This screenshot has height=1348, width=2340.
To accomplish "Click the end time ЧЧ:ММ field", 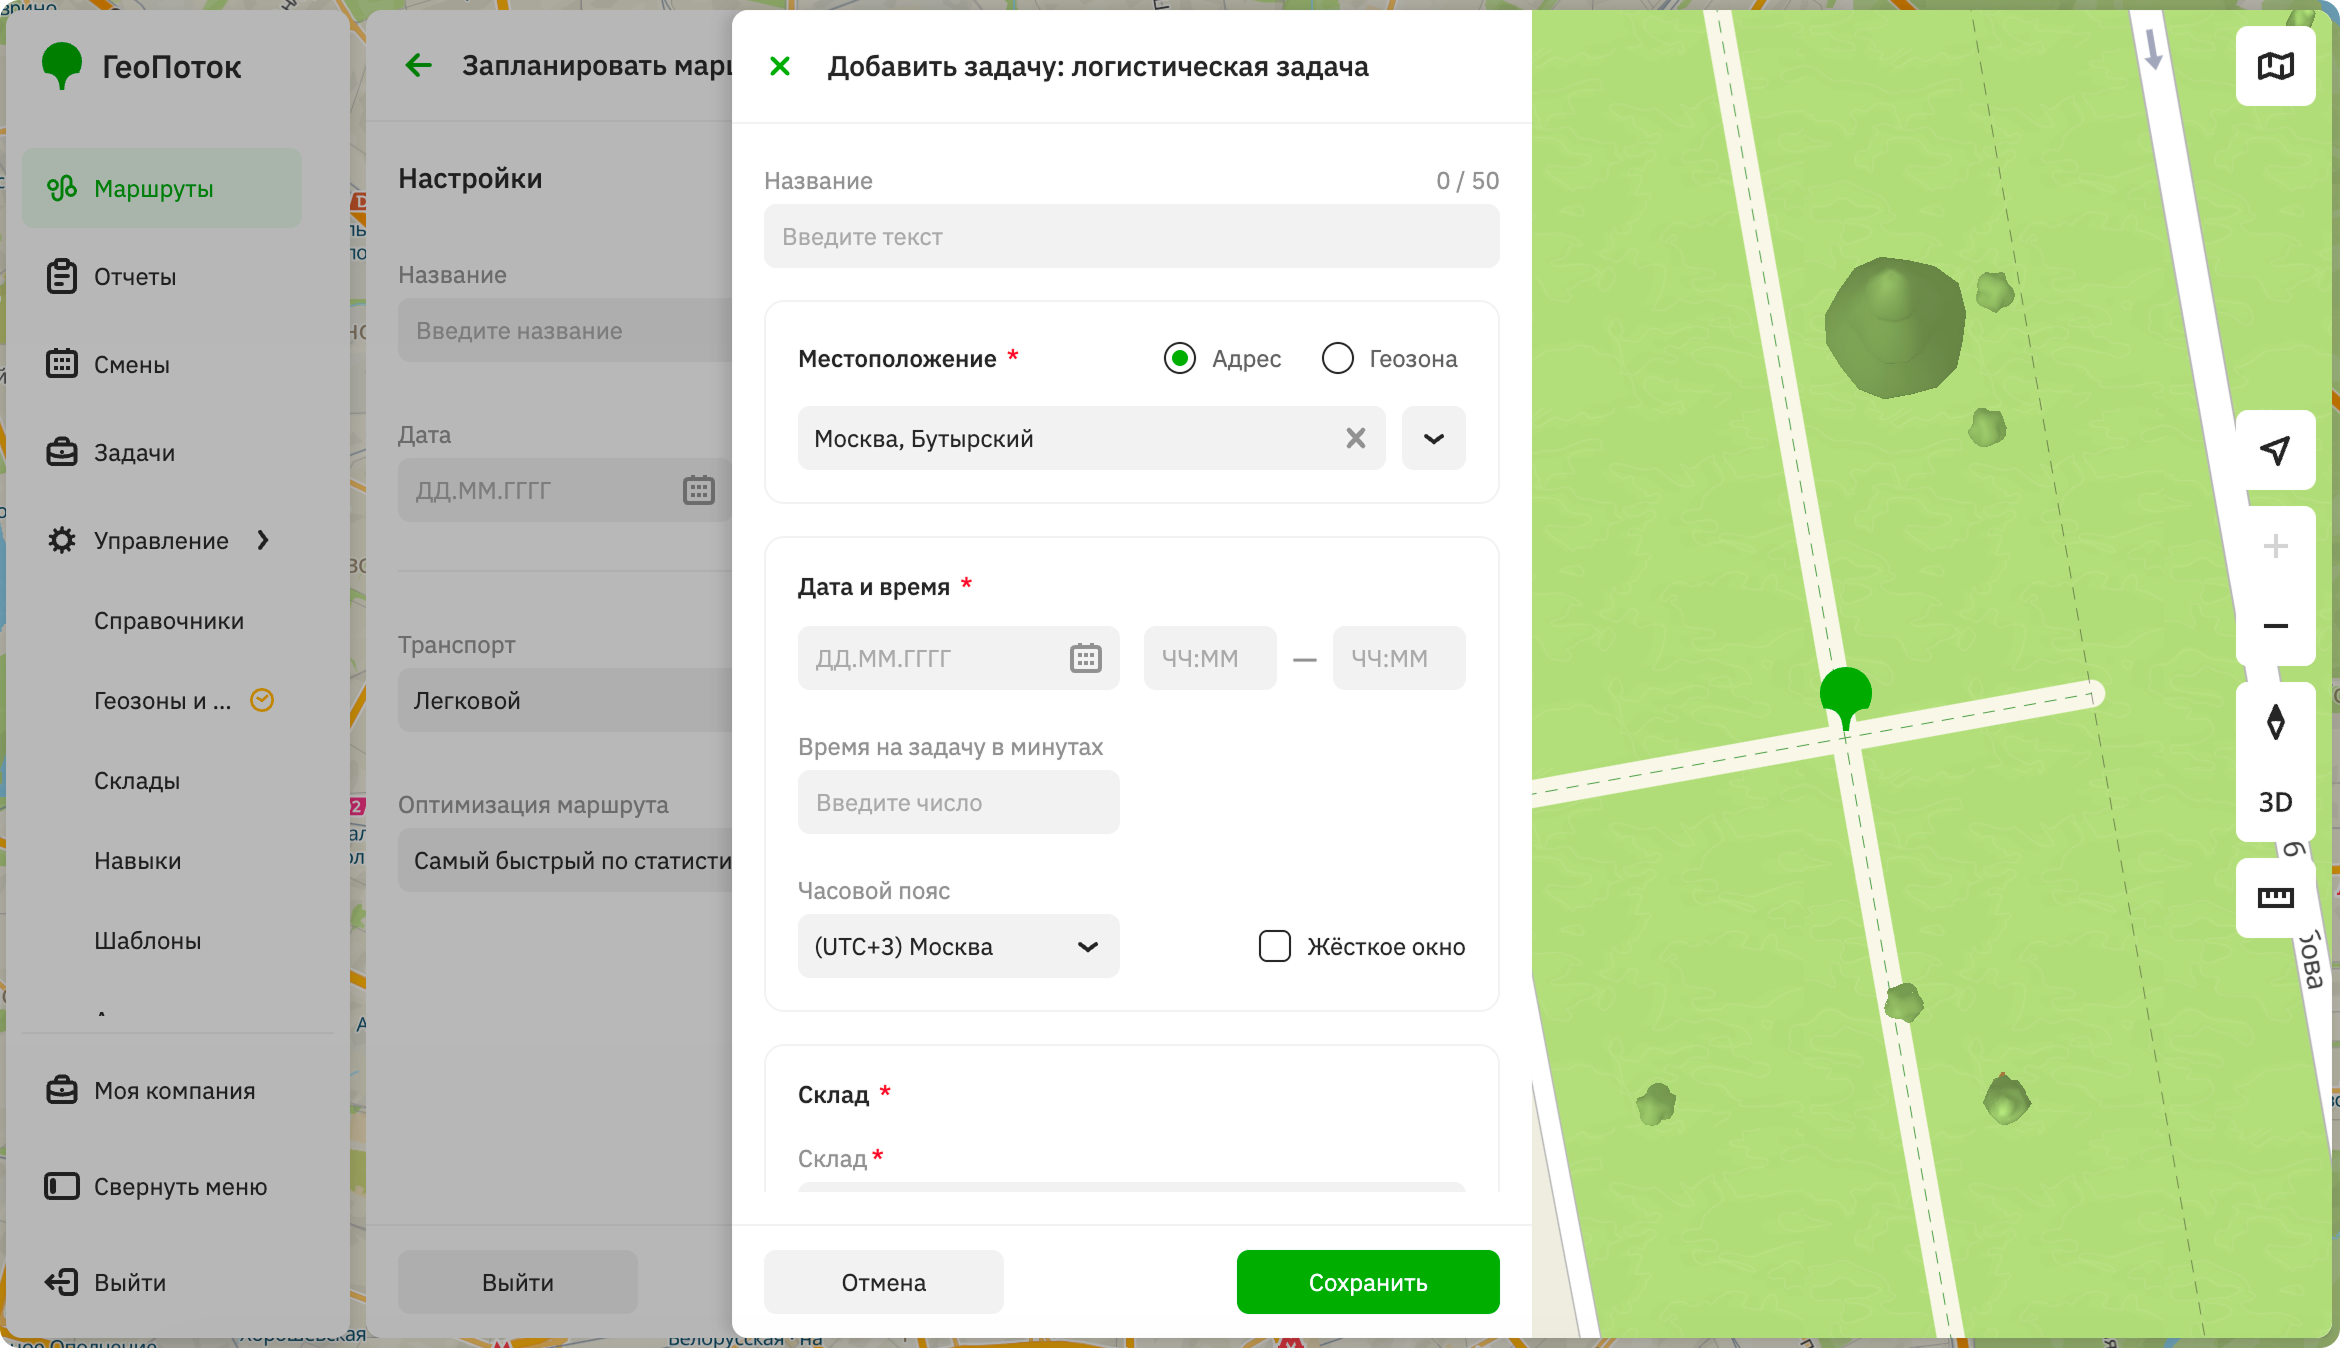I will coord(1399,658).
